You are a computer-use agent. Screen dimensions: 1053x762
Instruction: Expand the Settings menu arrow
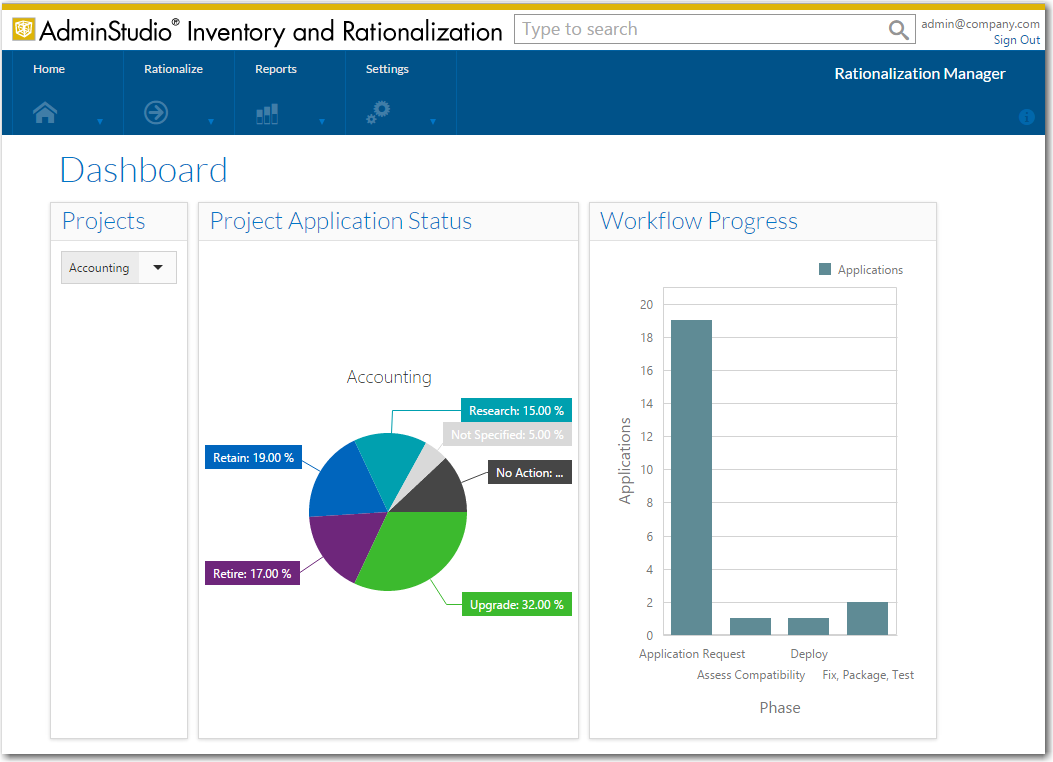(433, 122)
